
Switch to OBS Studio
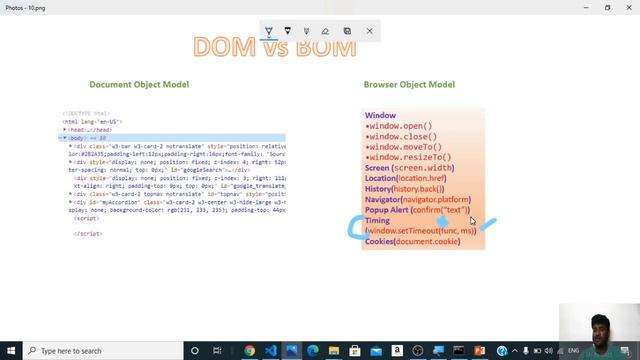(418, 351)
